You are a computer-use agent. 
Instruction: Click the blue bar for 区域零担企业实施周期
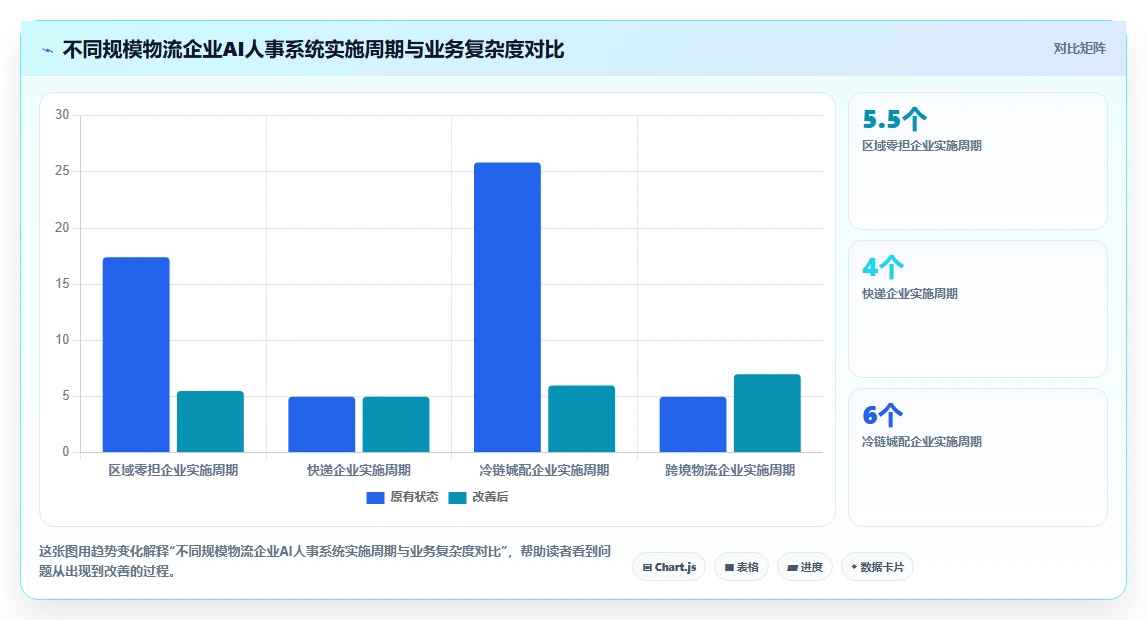136,355
